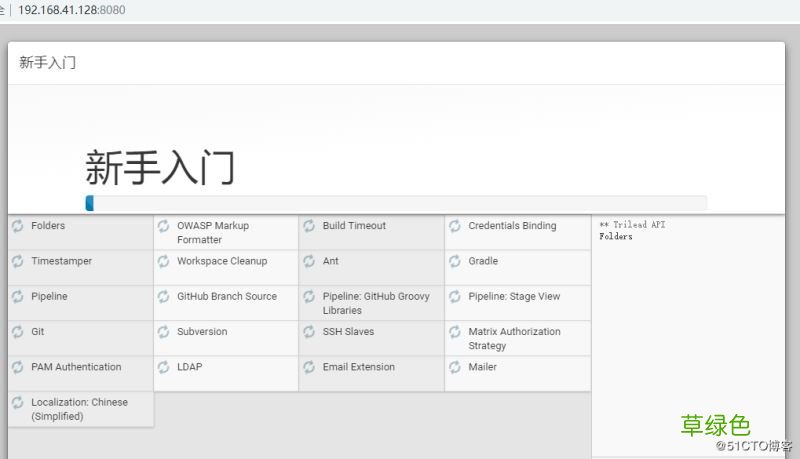Click the pending icon beside GitHub Branch Source
The width and height of the screenshot is (800, 459).
pyautogui.click(x=163, y=296)
